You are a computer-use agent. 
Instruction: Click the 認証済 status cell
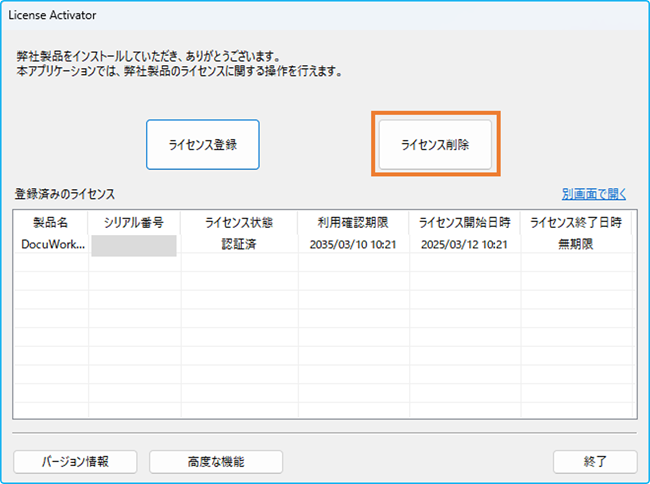tap(239, 244)
